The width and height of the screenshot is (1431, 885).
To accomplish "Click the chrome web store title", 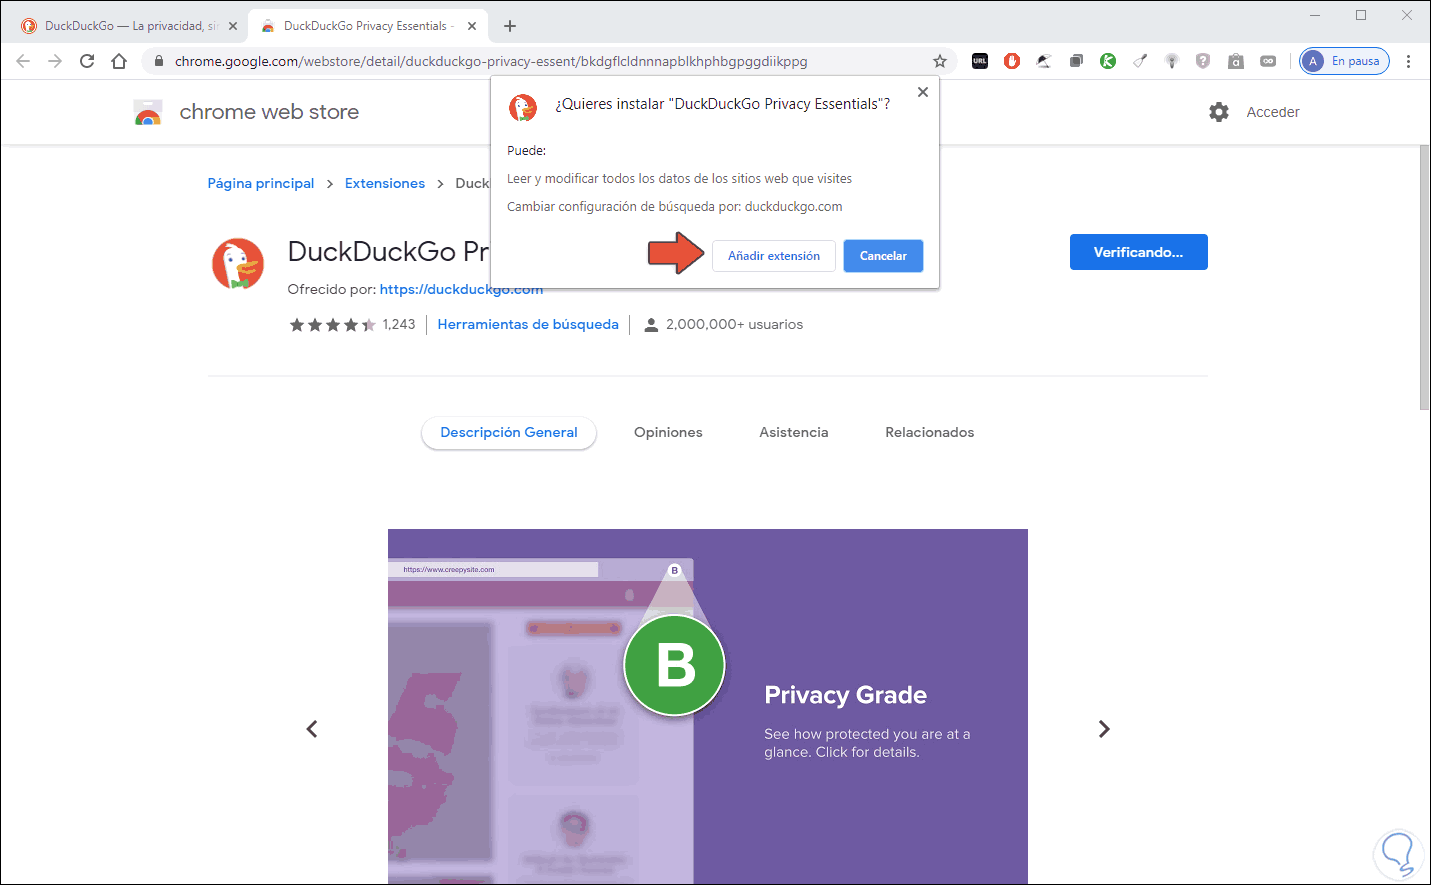I will [x=269, y=112].
